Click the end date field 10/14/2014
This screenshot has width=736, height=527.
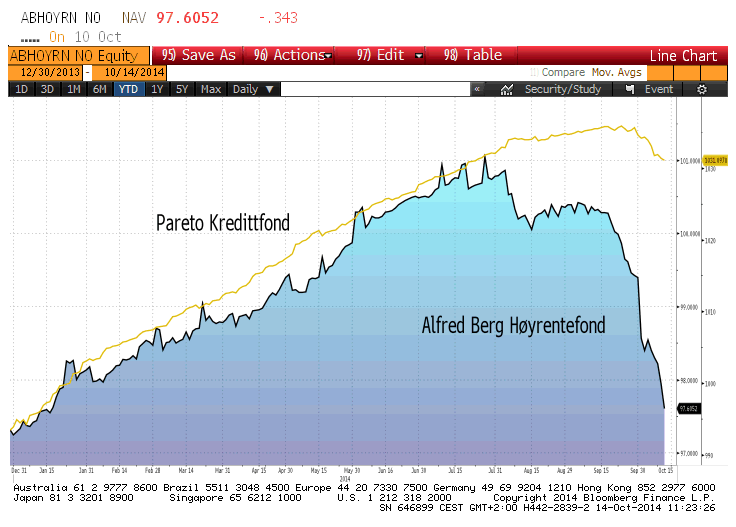pyautogui.click(x=129, y=72)
